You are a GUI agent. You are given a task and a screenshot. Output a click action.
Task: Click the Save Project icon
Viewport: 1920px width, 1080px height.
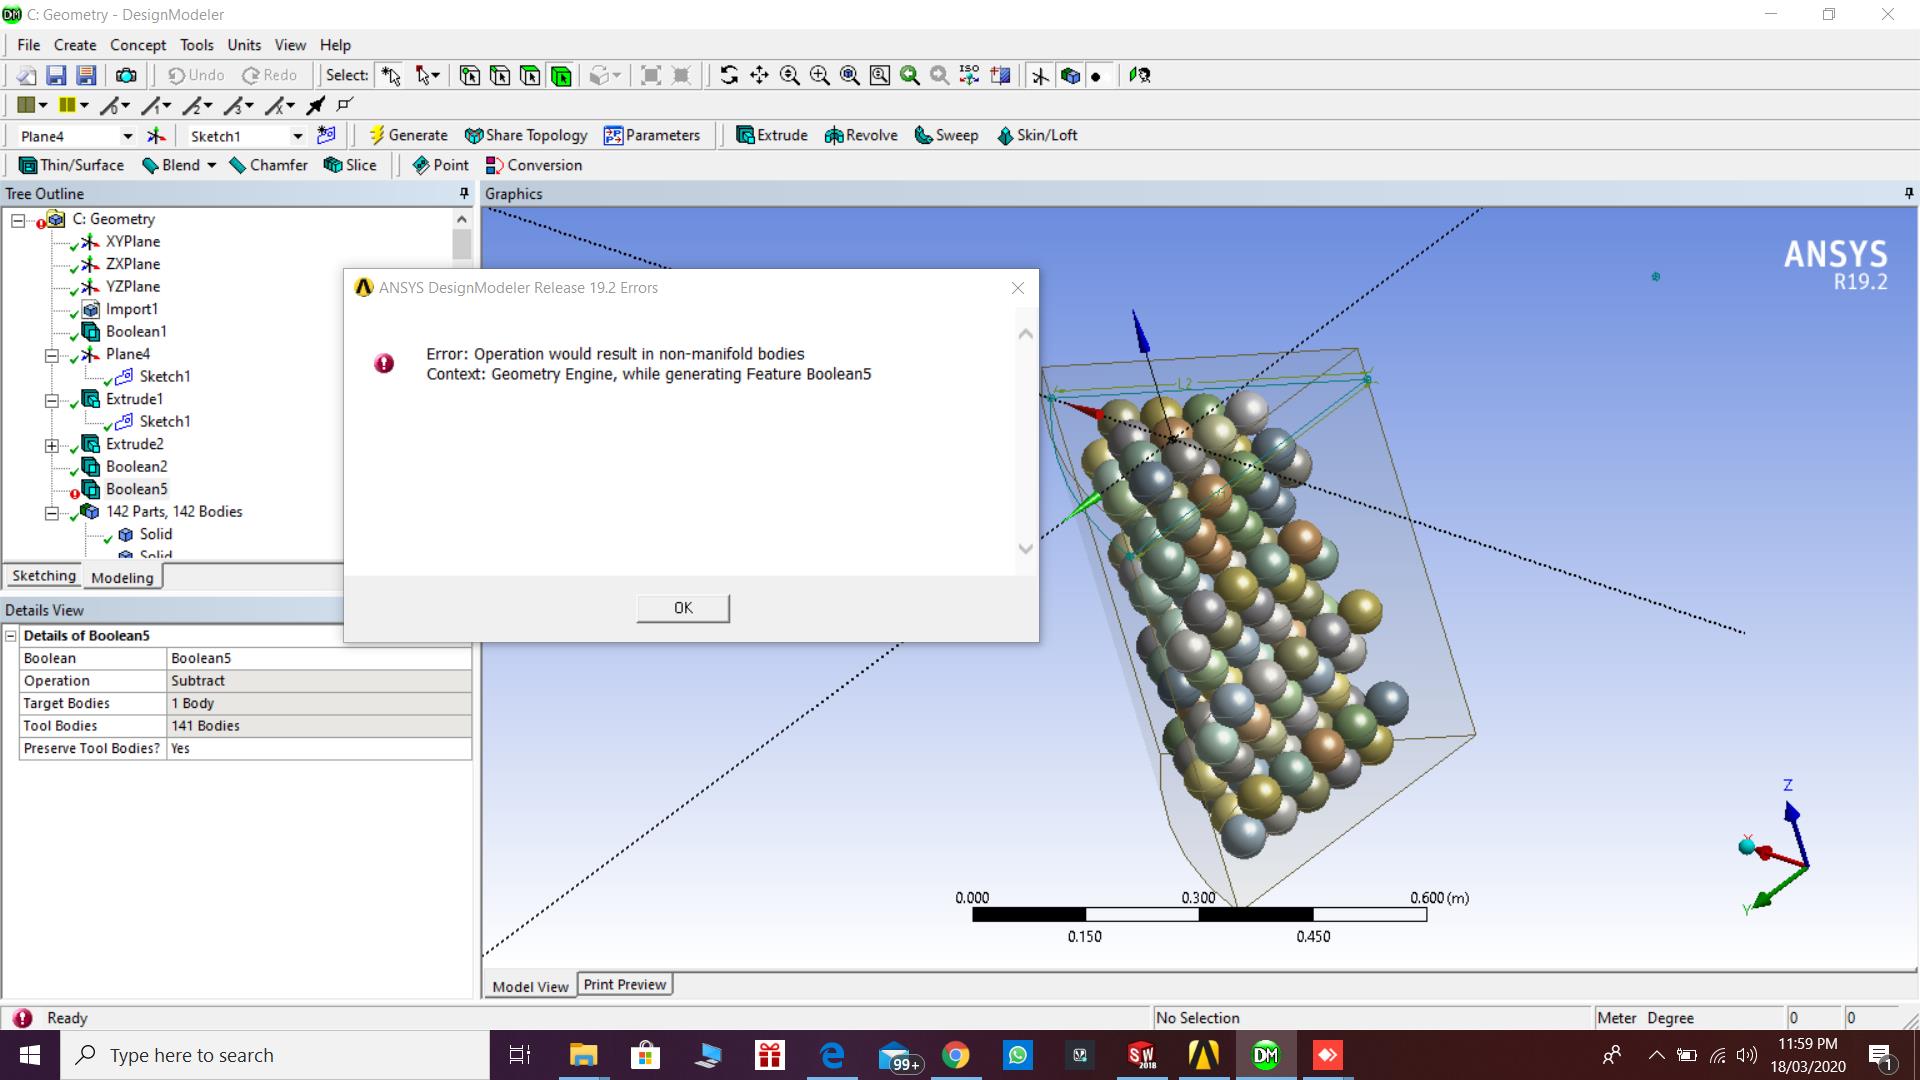[56, 75]
